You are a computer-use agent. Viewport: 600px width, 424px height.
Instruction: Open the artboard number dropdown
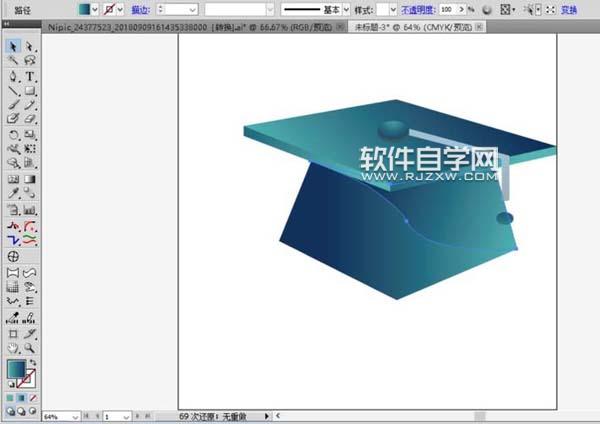point(126,416)
